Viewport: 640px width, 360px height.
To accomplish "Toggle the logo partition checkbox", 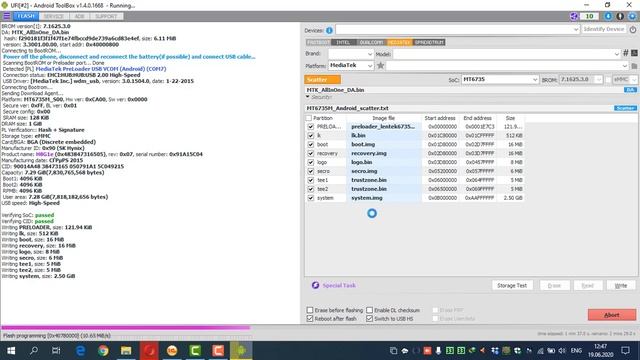I will click(311, 162).
